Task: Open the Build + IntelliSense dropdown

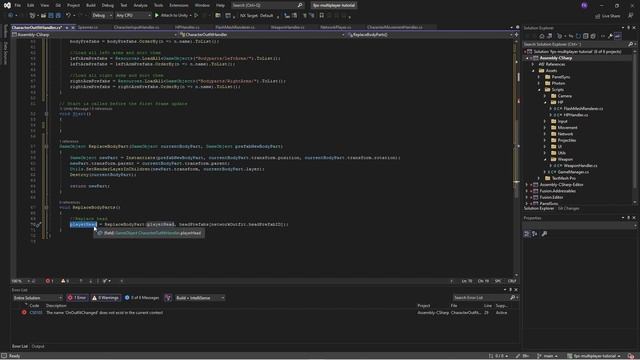Action: click(200, 298)
